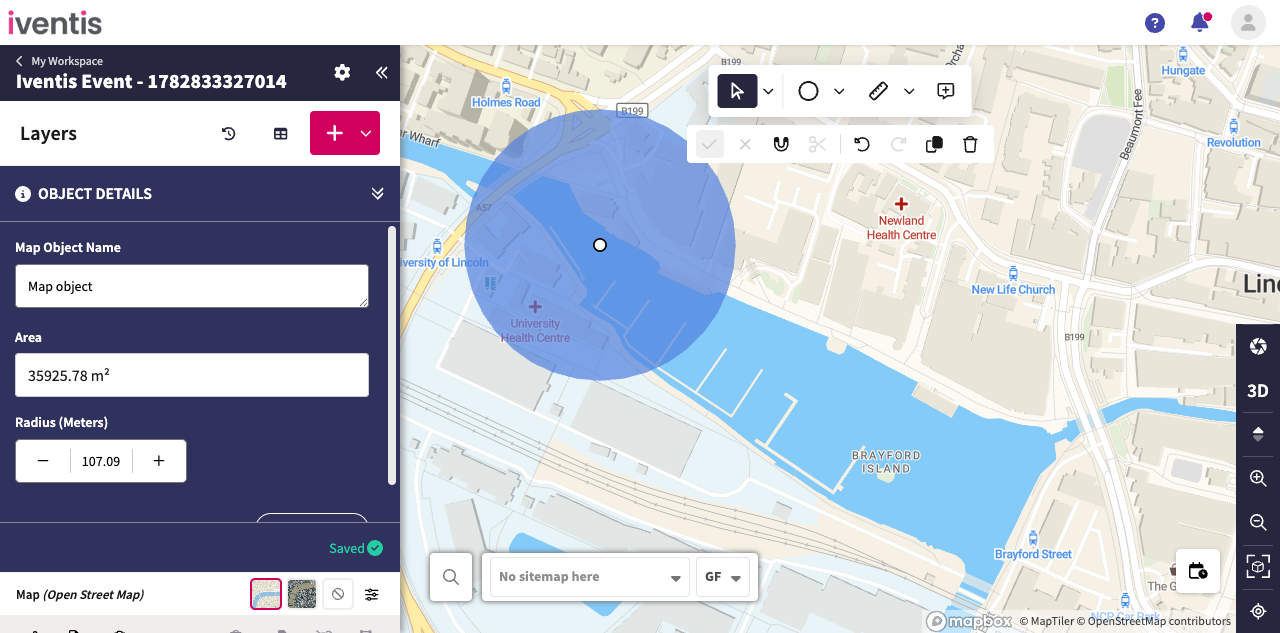Open project settings gear
The width and height of the screenshot is (1280, 633).
(342, 72)
